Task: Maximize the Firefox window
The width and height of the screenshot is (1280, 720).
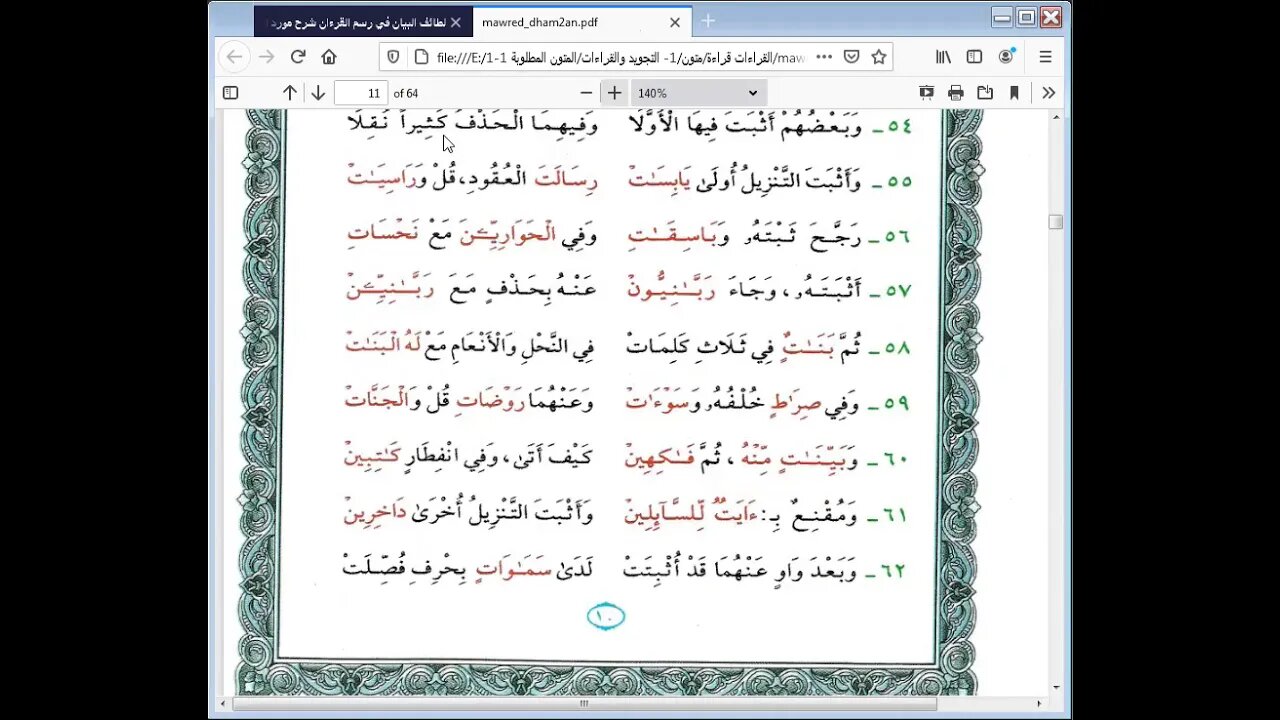Action: (1026, 17)
